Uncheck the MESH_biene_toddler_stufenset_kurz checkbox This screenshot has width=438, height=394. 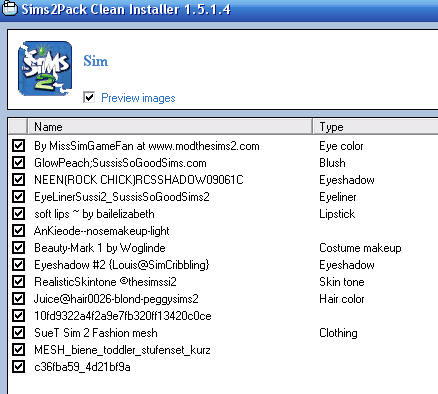point(18,350)
